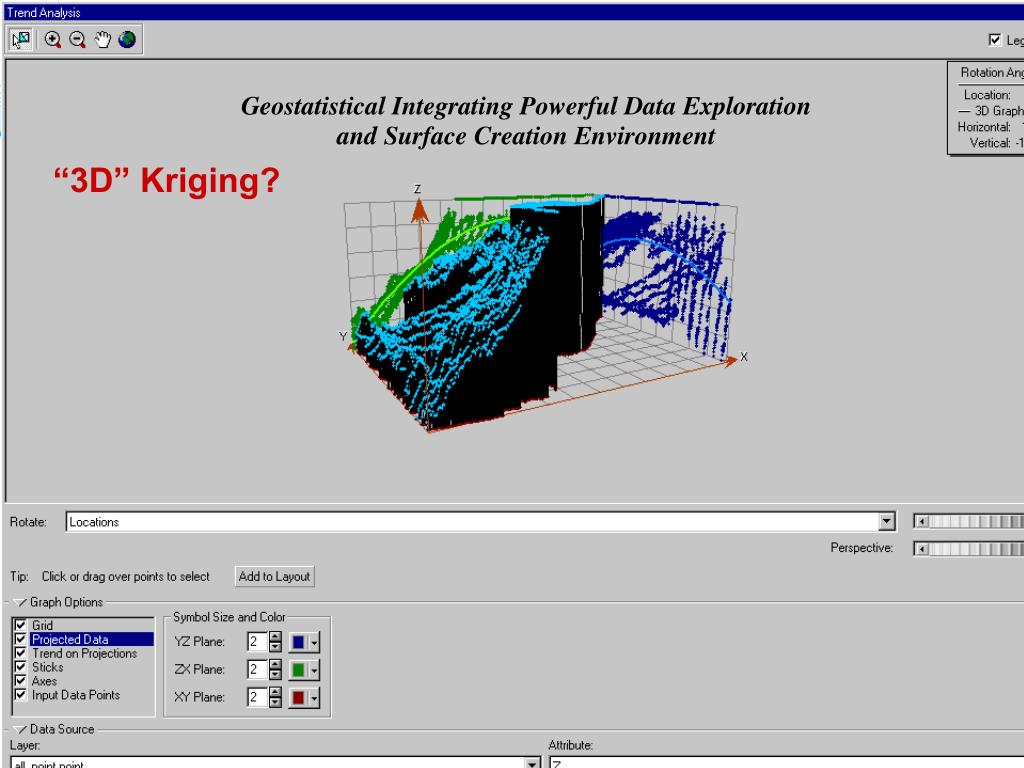Toggle the Legend checkbox
1024x768 pixels.
(x=995, y=40)
